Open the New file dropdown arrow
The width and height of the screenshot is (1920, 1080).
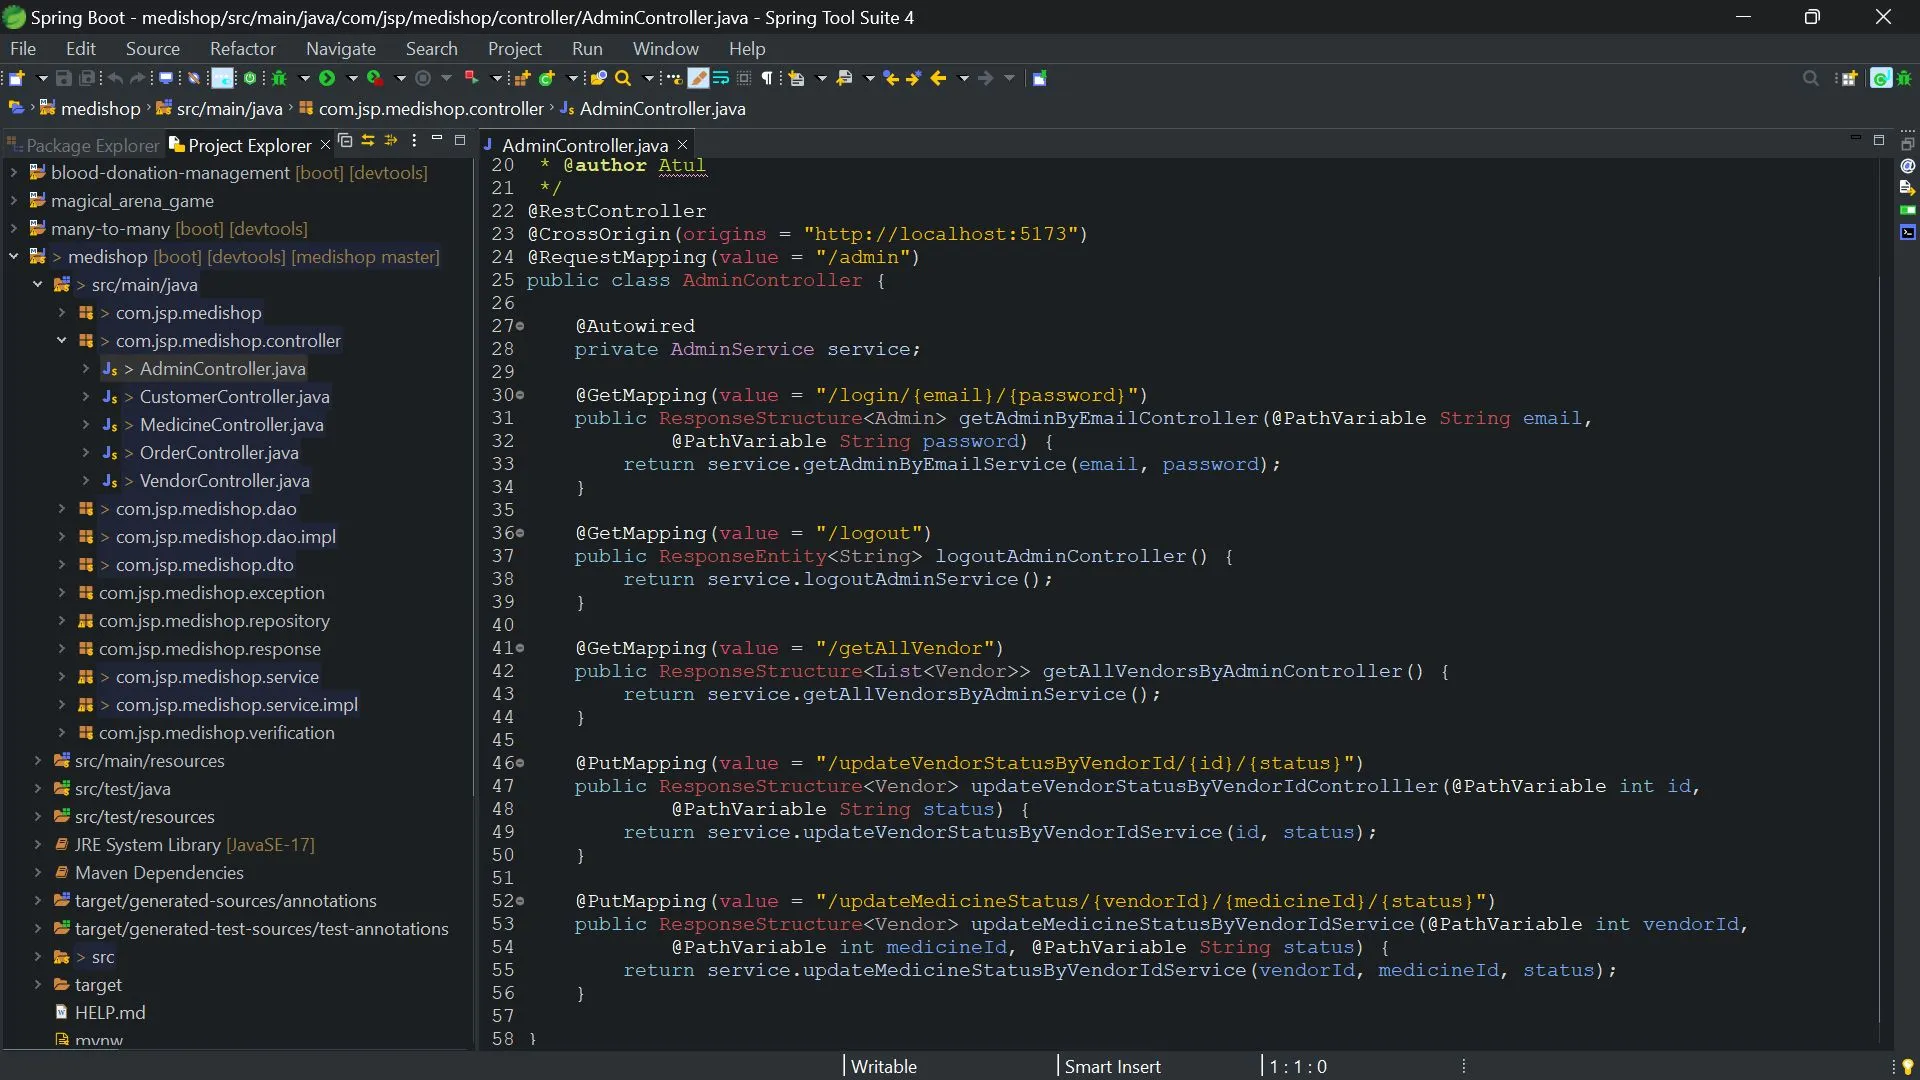[x=42, y=78]
